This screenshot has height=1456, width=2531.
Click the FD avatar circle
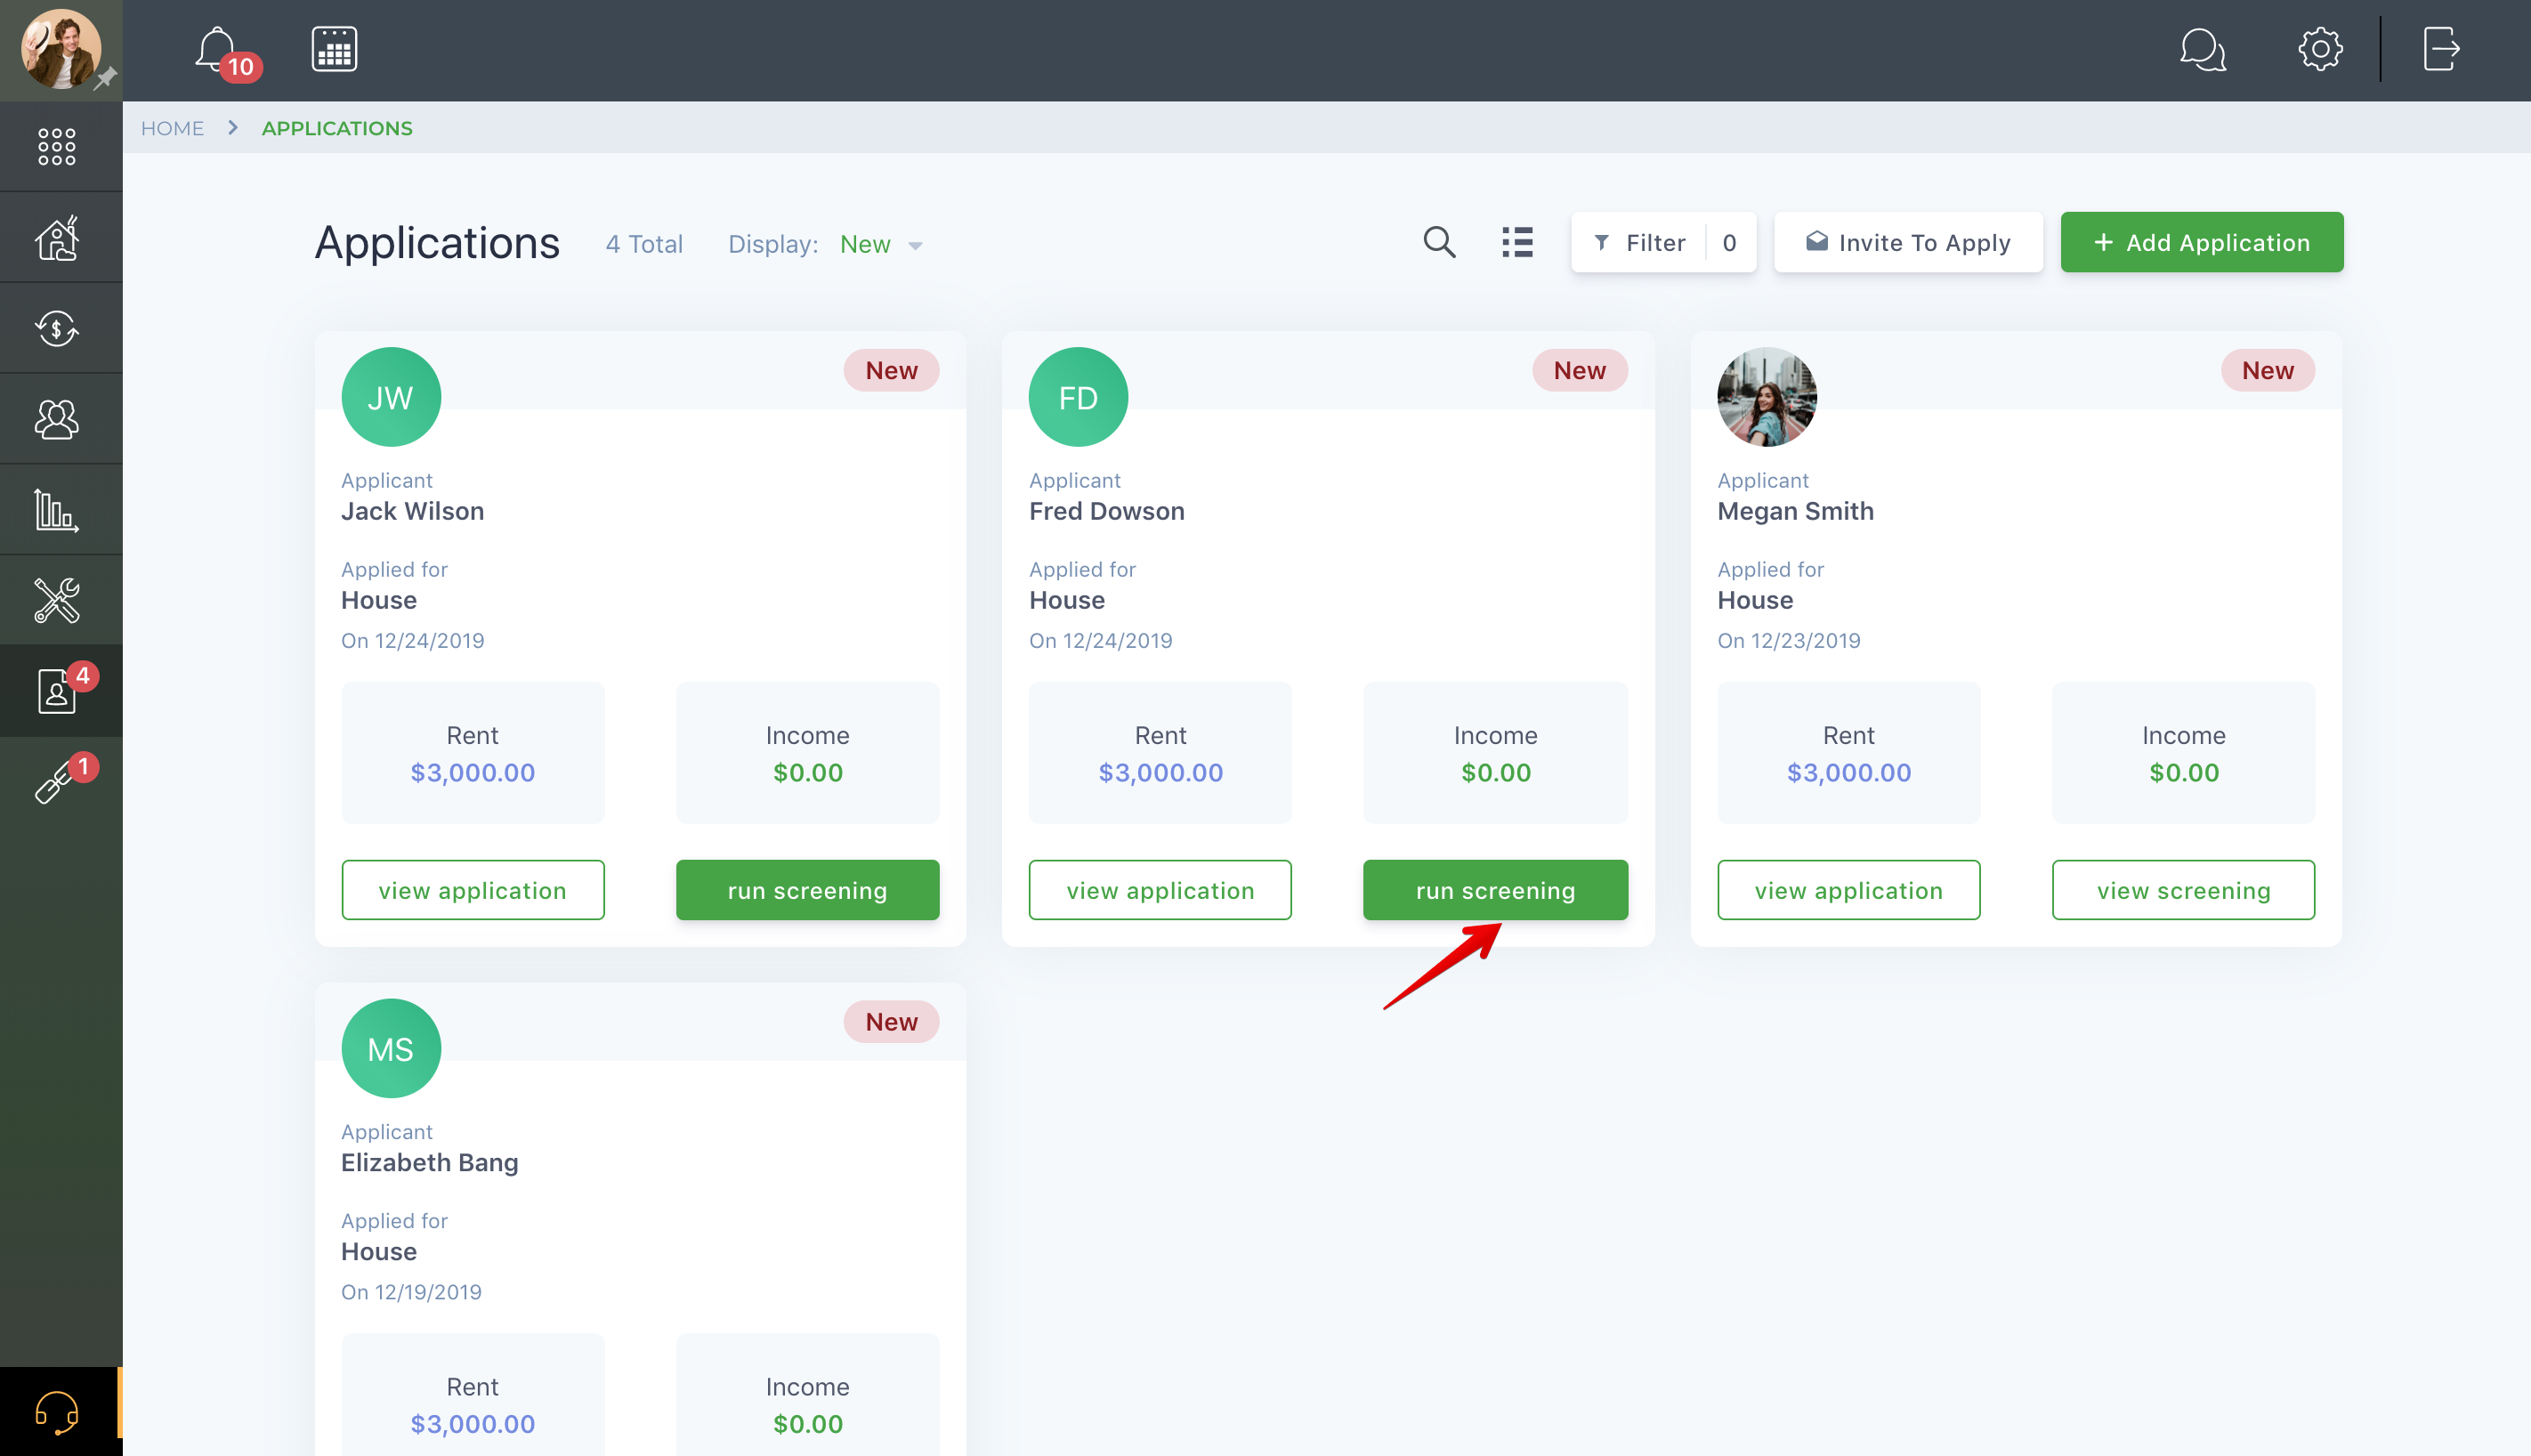click(1078, 397)
